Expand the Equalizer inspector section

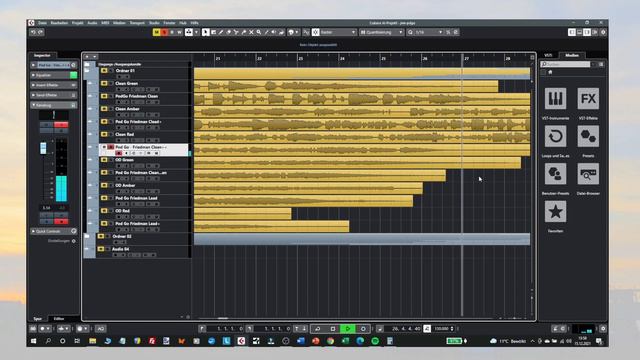pos(54,75)
